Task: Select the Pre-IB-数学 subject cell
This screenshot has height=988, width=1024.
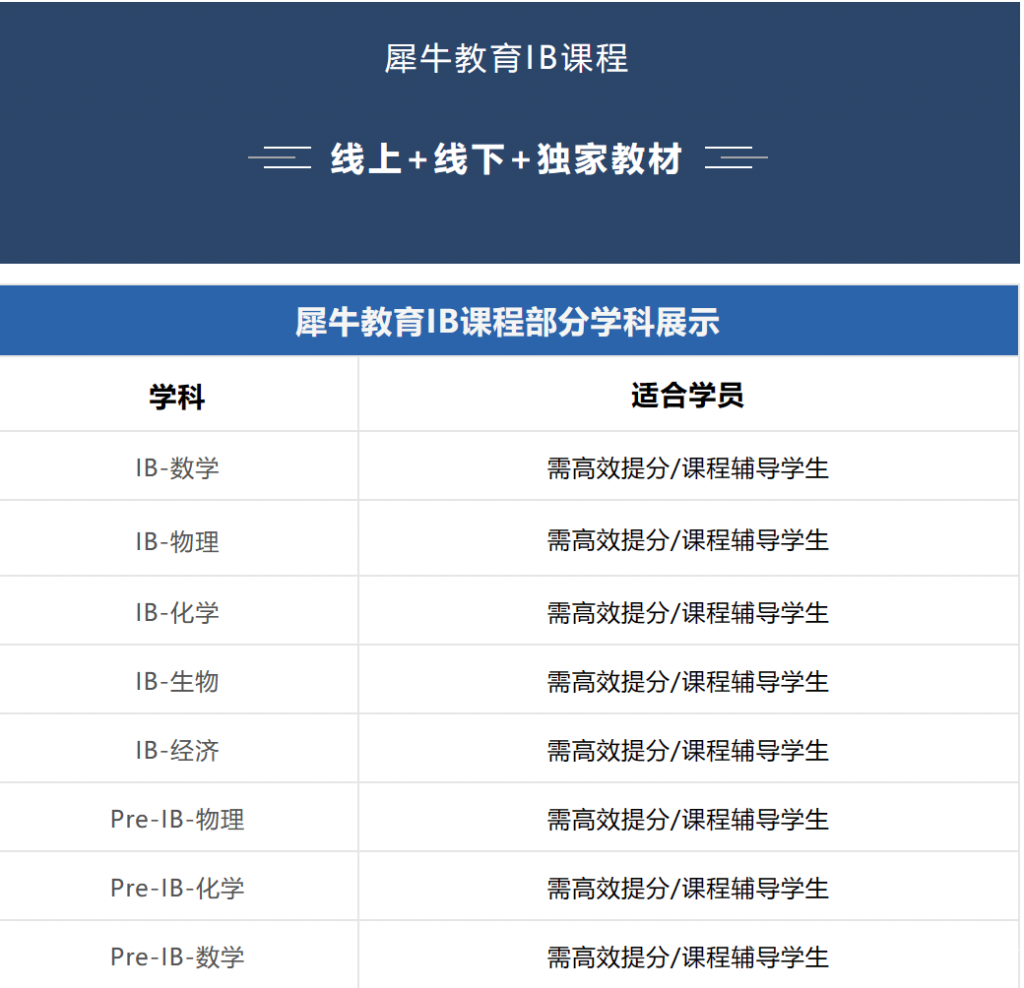Action: (177, 957)
